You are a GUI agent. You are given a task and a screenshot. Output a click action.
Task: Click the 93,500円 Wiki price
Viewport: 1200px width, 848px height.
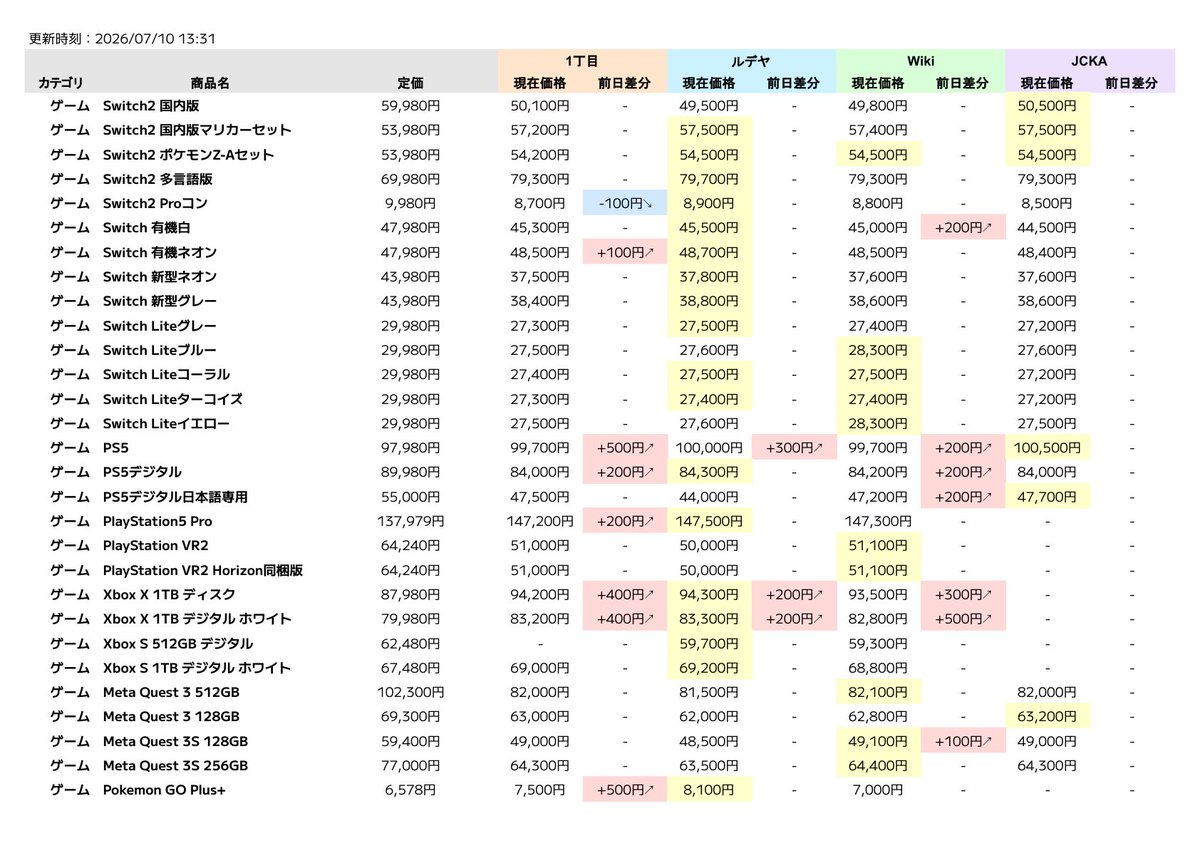point(878,595)
